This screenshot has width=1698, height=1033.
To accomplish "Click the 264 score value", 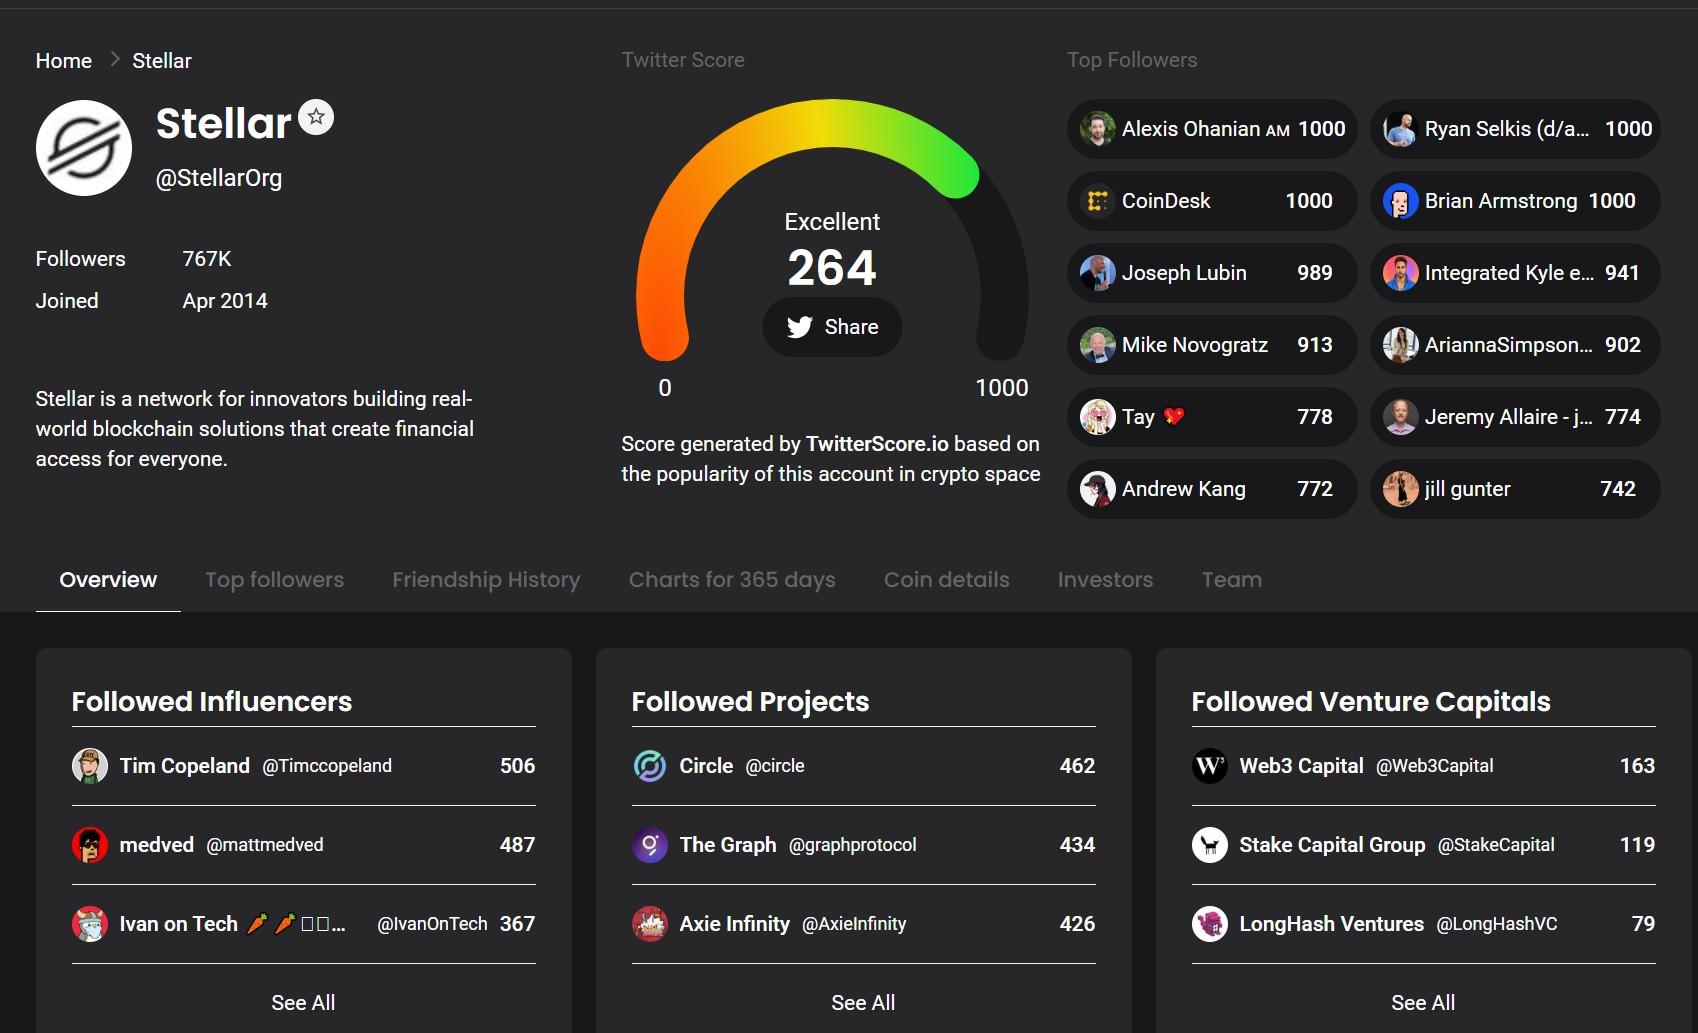I will click(x=832, y=267).
